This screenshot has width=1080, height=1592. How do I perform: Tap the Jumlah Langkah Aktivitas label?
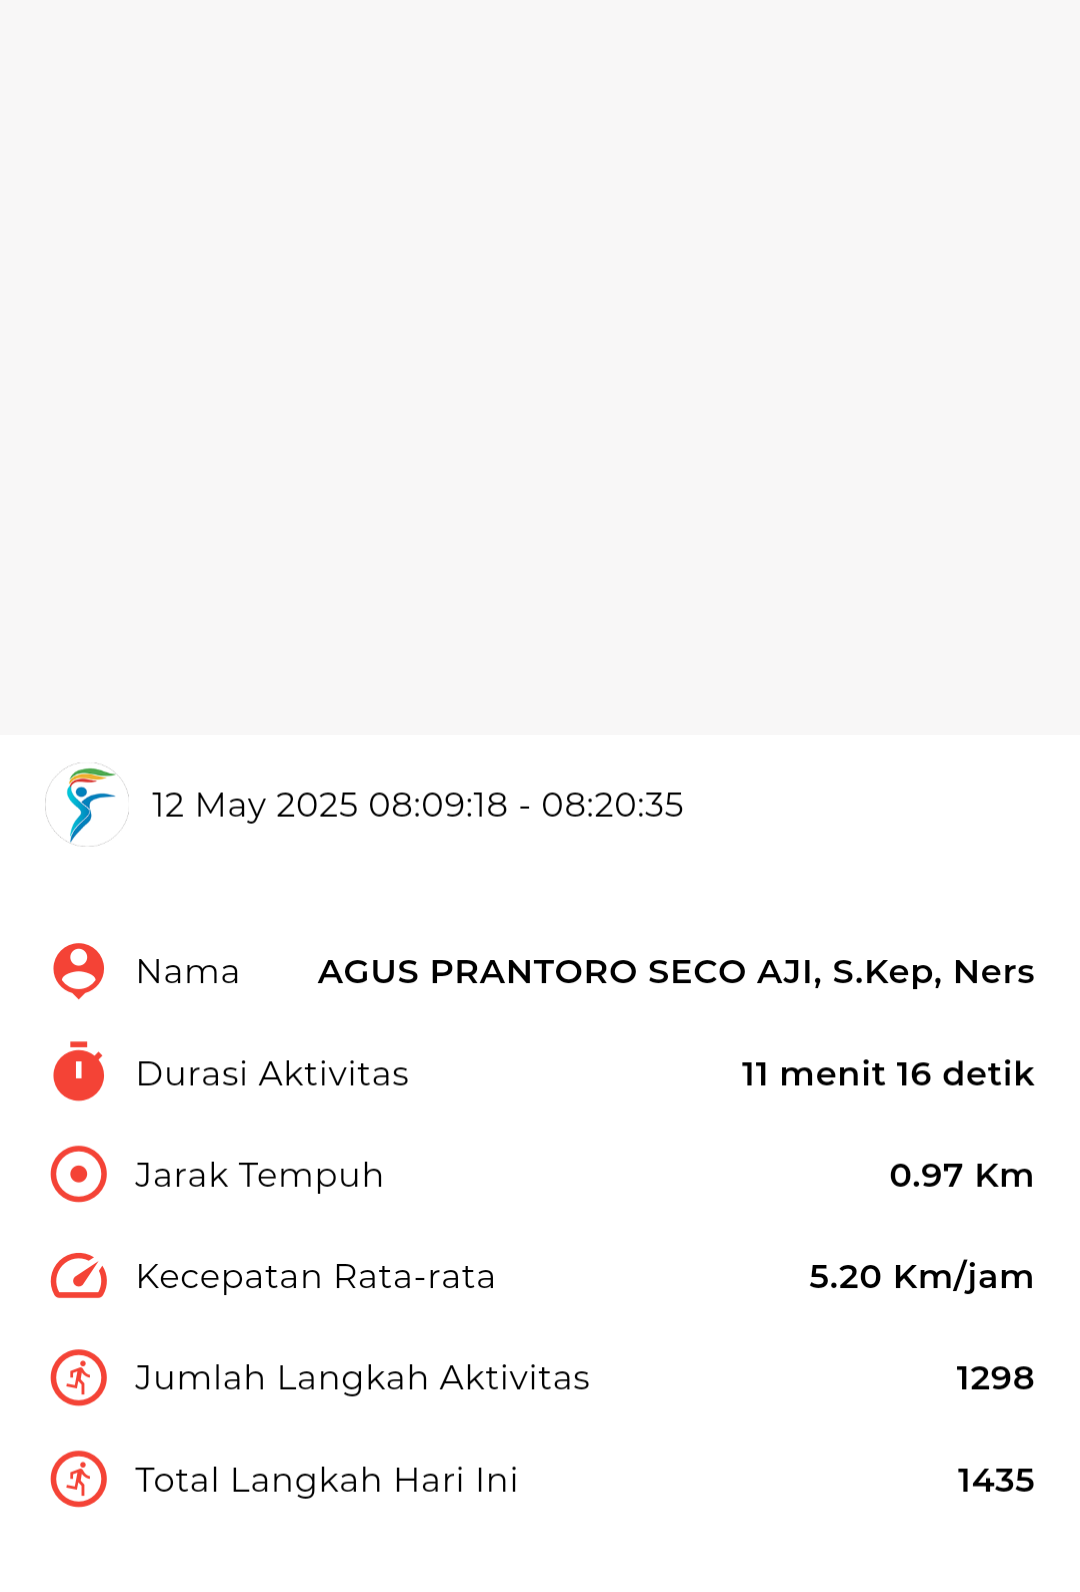362,1379
